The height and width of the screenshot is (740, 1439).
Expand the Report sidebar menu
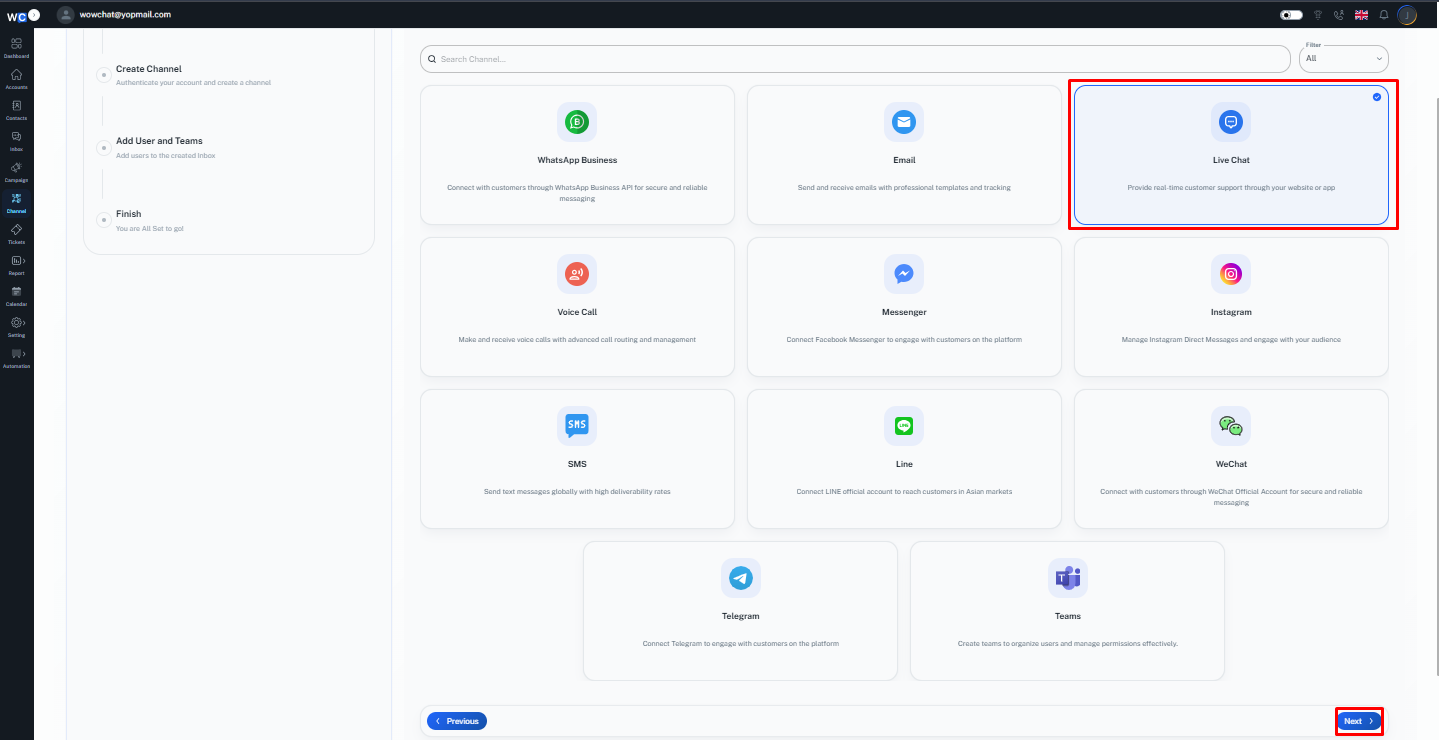[x=16, y=264]
